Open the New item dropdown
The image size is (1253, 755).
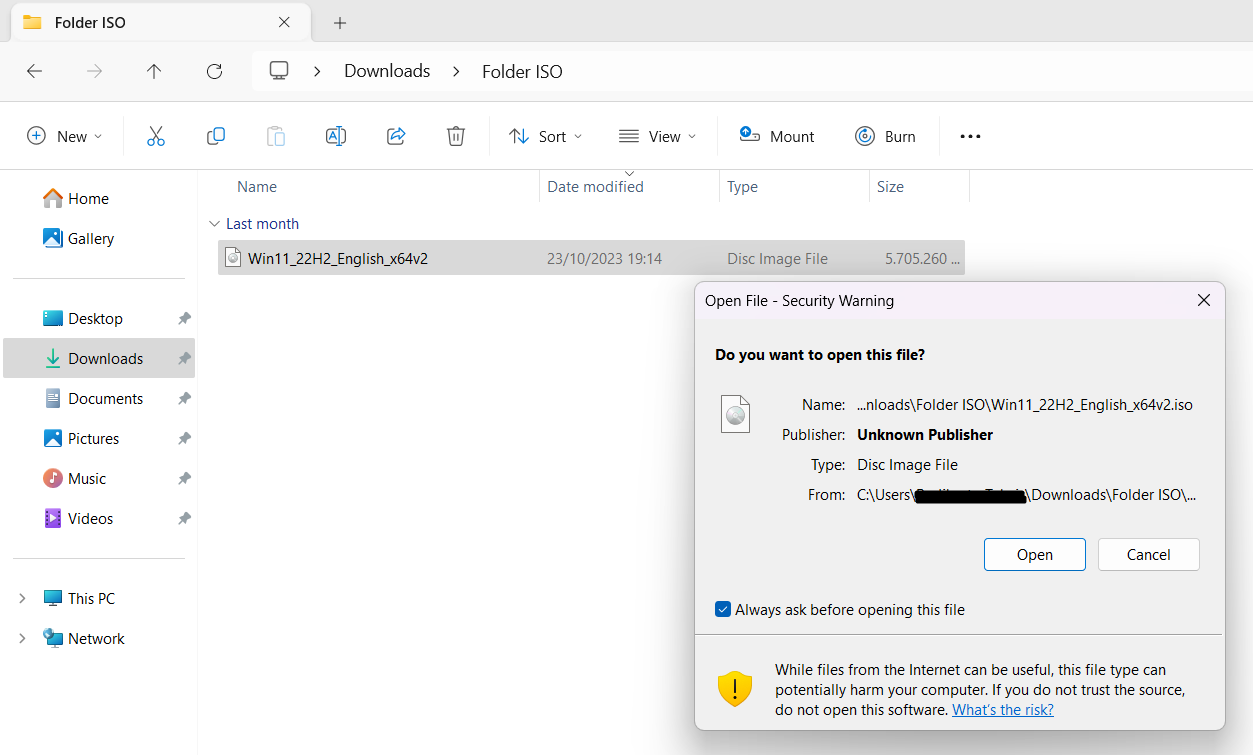tap(65, 136)
